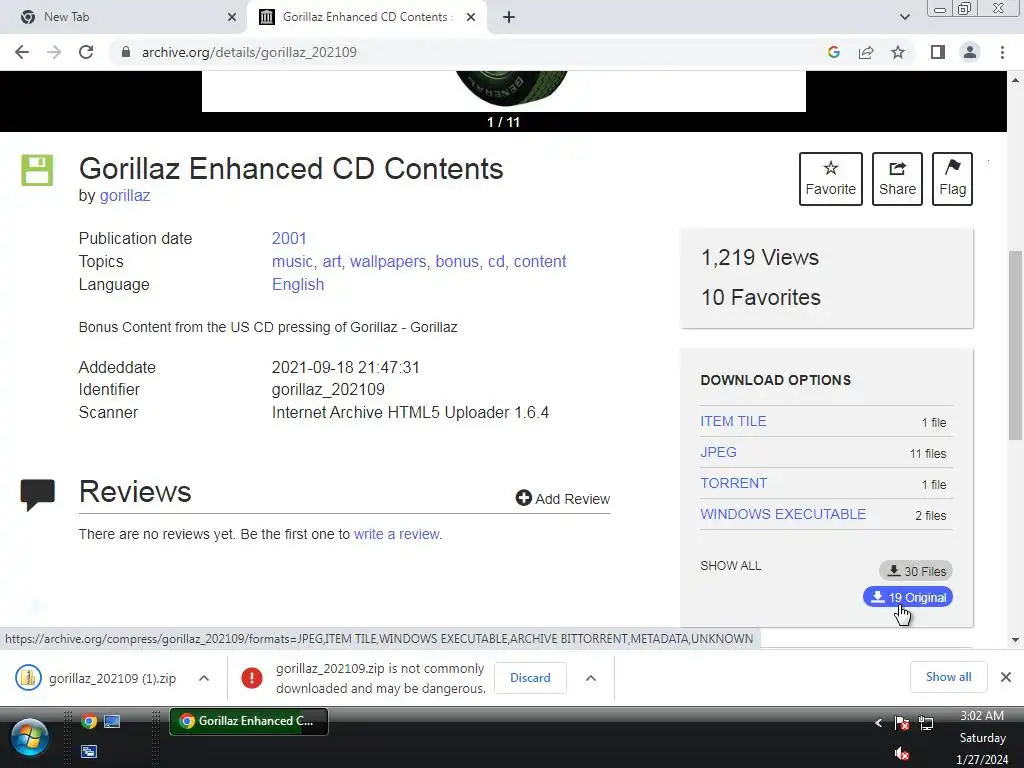
Task: Follow the 2001 publication date link
Action: pyautogui.click(x=289, y=238)
